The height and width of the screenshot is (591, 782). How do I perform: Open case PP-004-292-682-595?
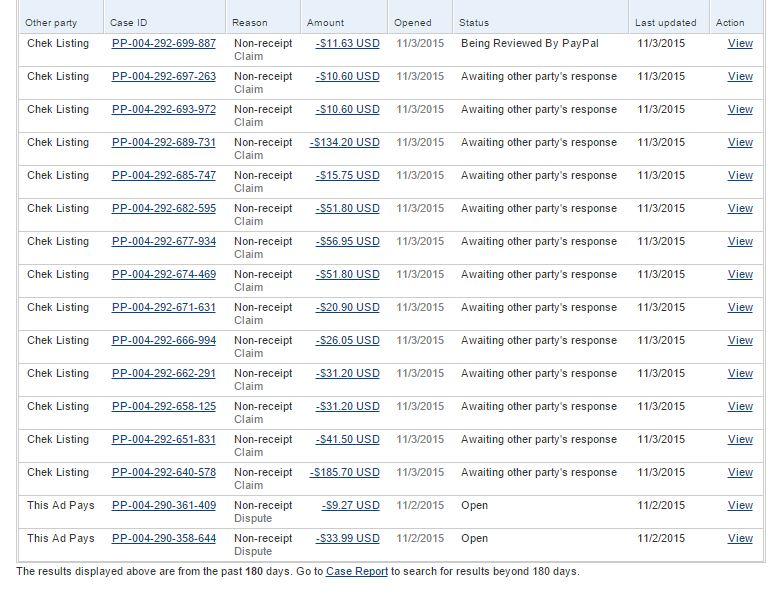pos(164,208)
